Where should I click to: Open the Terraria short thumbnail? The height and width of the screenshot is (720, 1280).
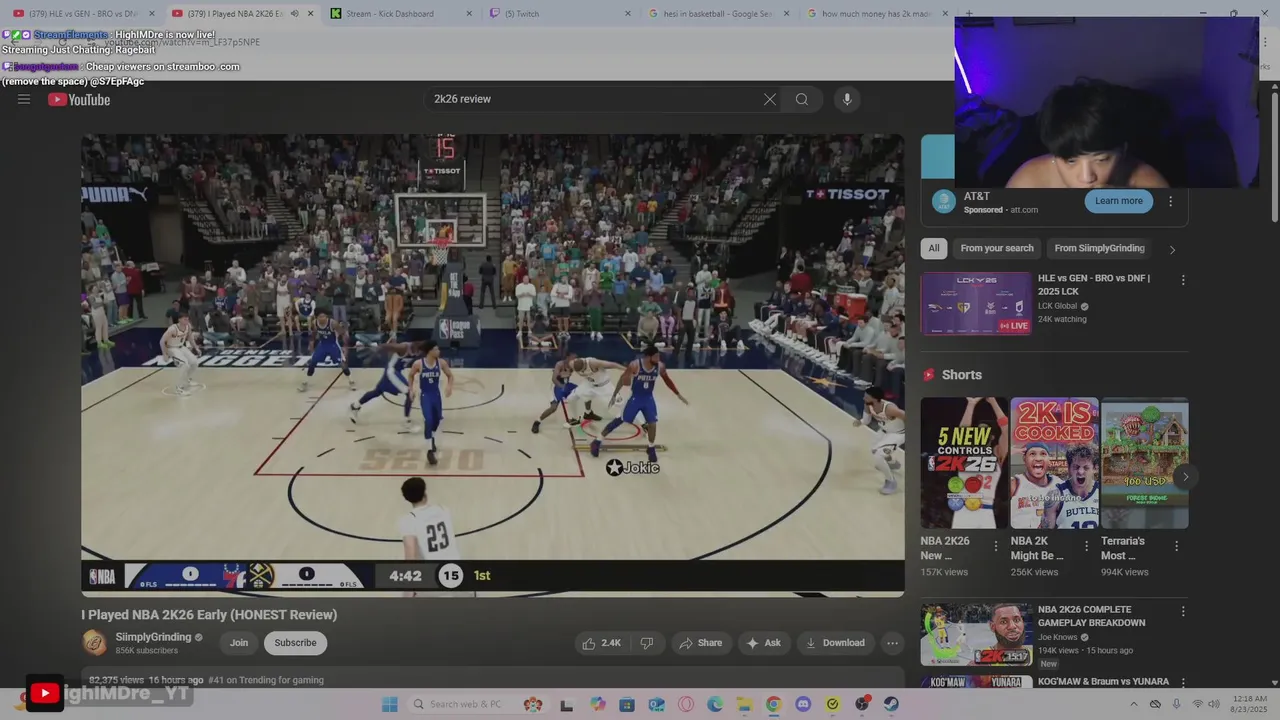pyautogui.click(x=1144, y=463)
